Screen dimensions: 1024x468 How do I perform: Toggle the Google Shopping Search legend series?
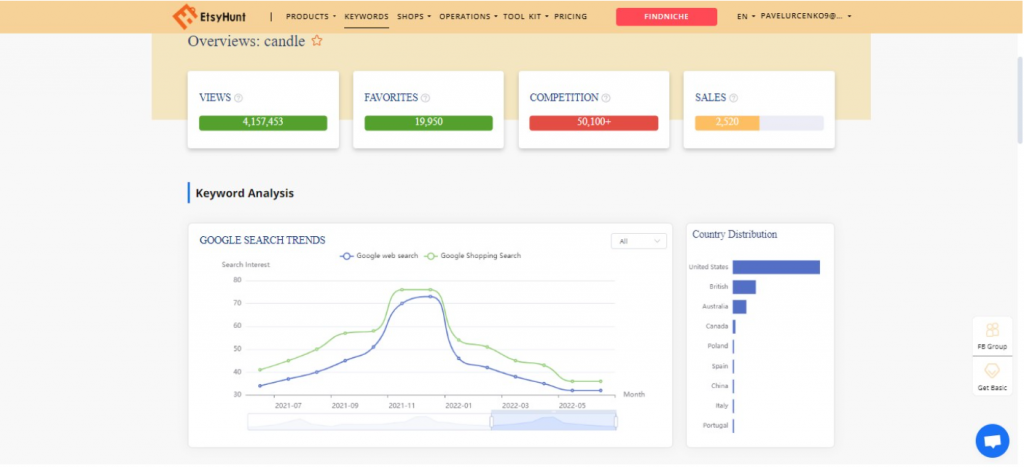click(472, 256)
